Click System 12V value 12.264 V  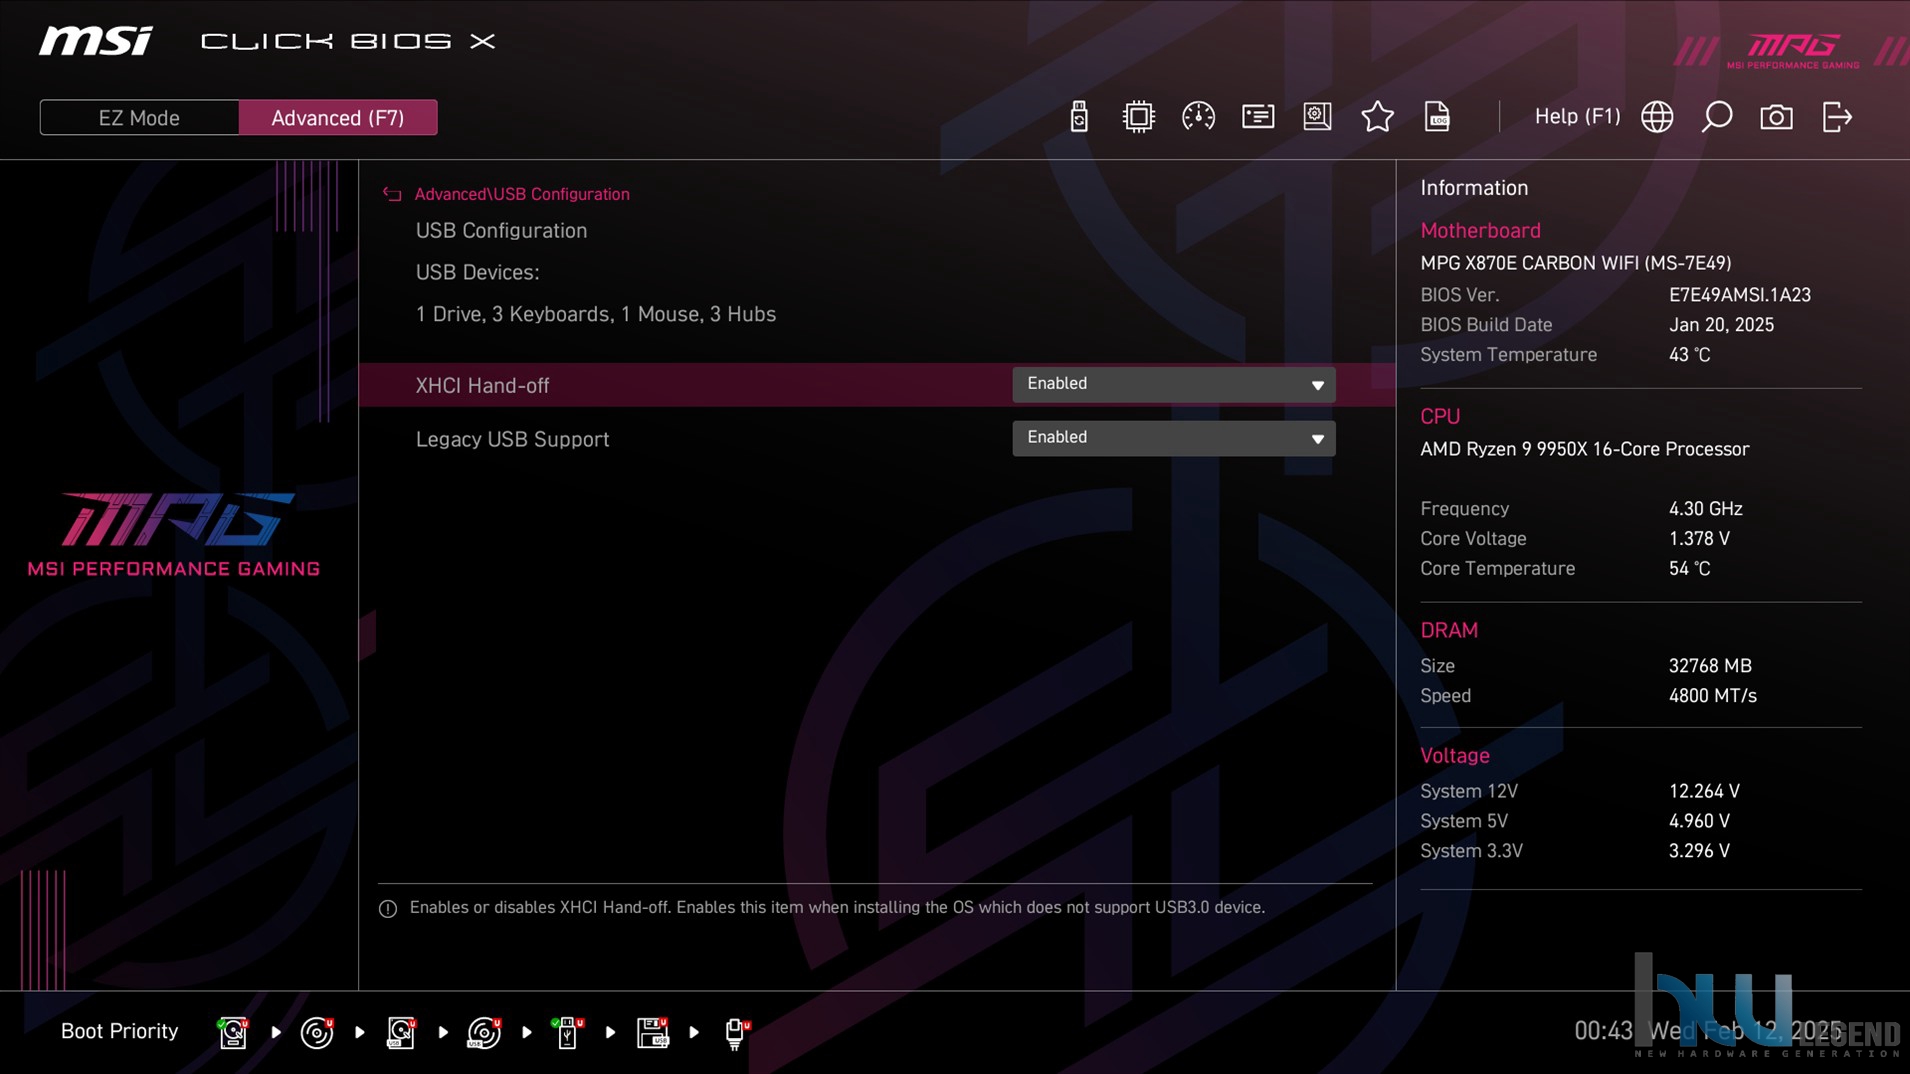tap(1704, 791)
